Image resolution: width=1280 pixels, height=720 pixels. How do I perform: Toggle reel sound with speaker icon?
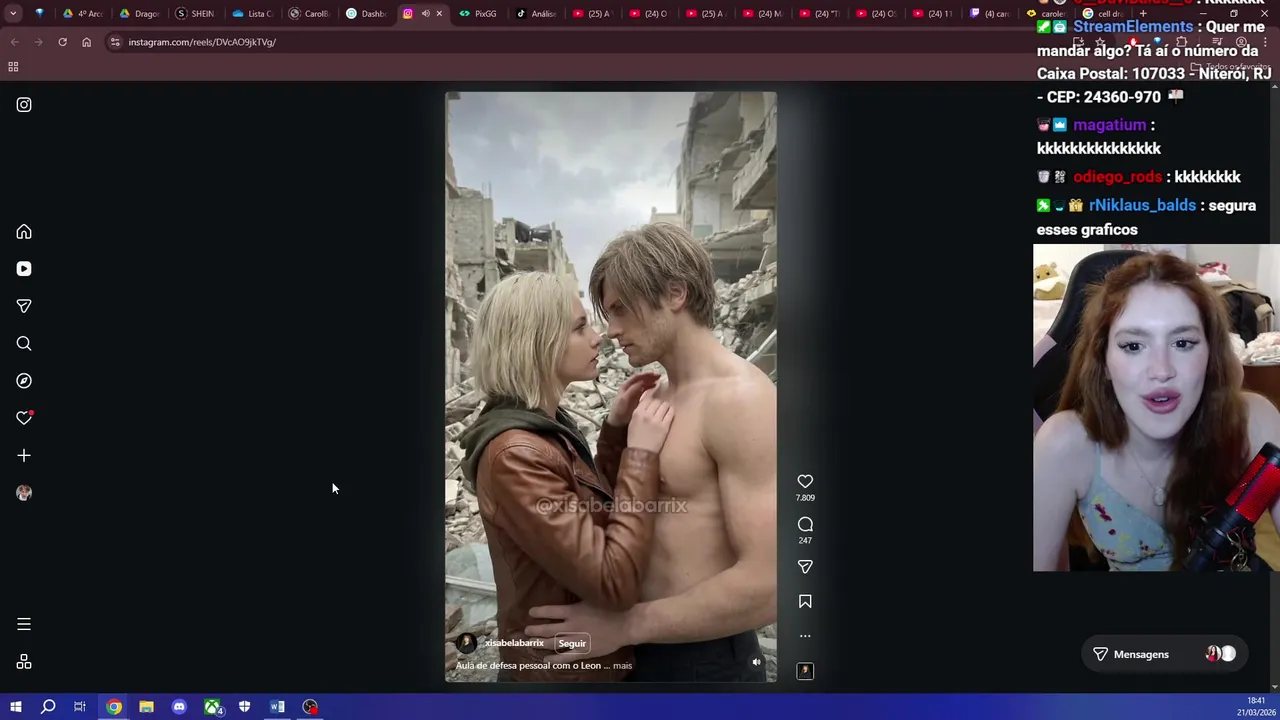click(756, 662)
